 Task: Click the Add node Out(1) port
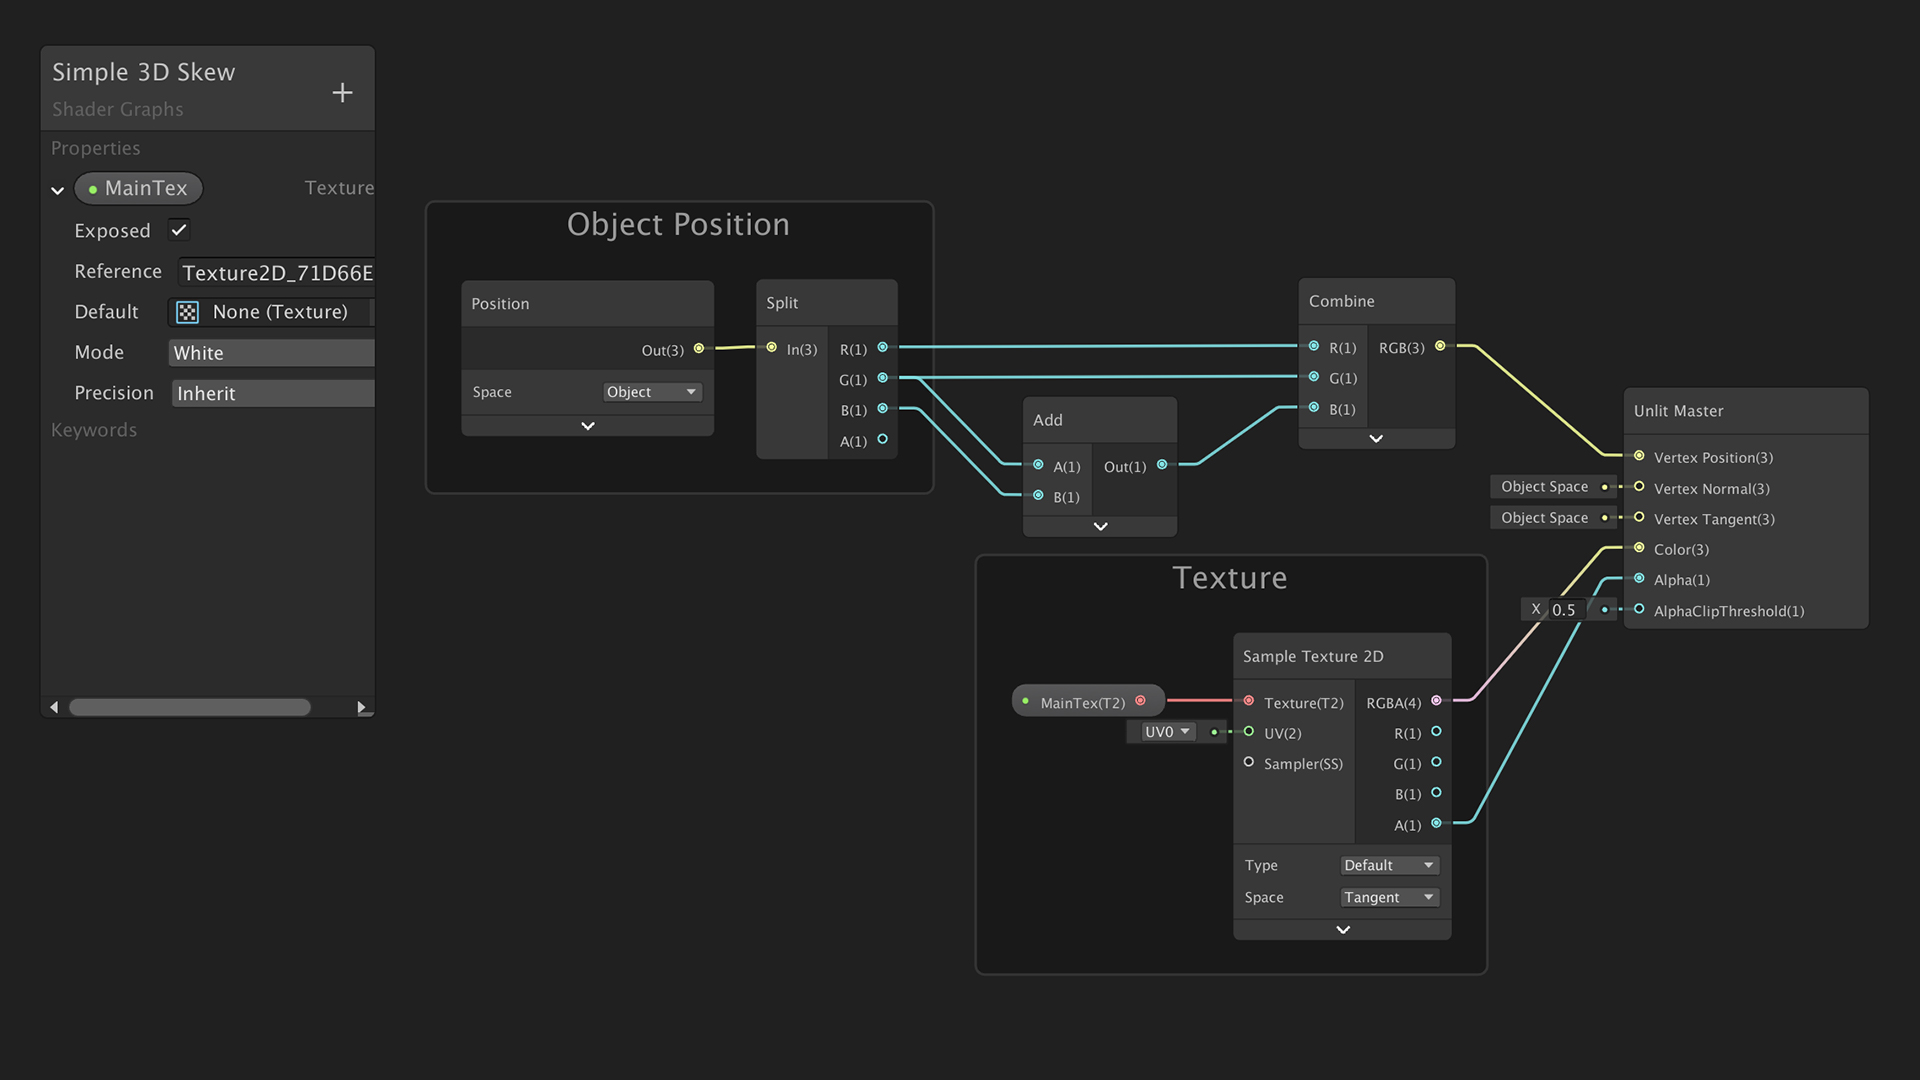[1162, 465]
